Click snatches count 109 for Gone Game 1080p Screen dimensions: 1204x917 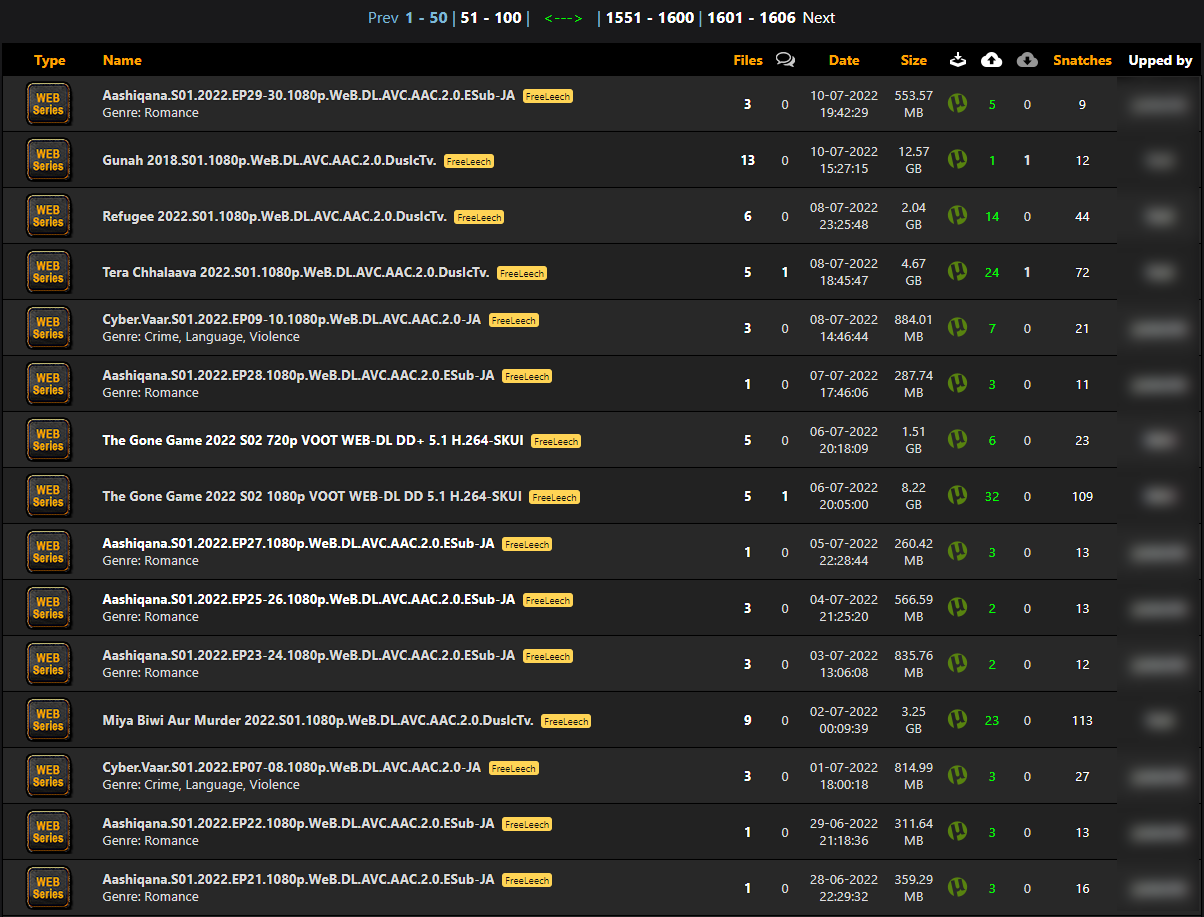coord(1082,496)
